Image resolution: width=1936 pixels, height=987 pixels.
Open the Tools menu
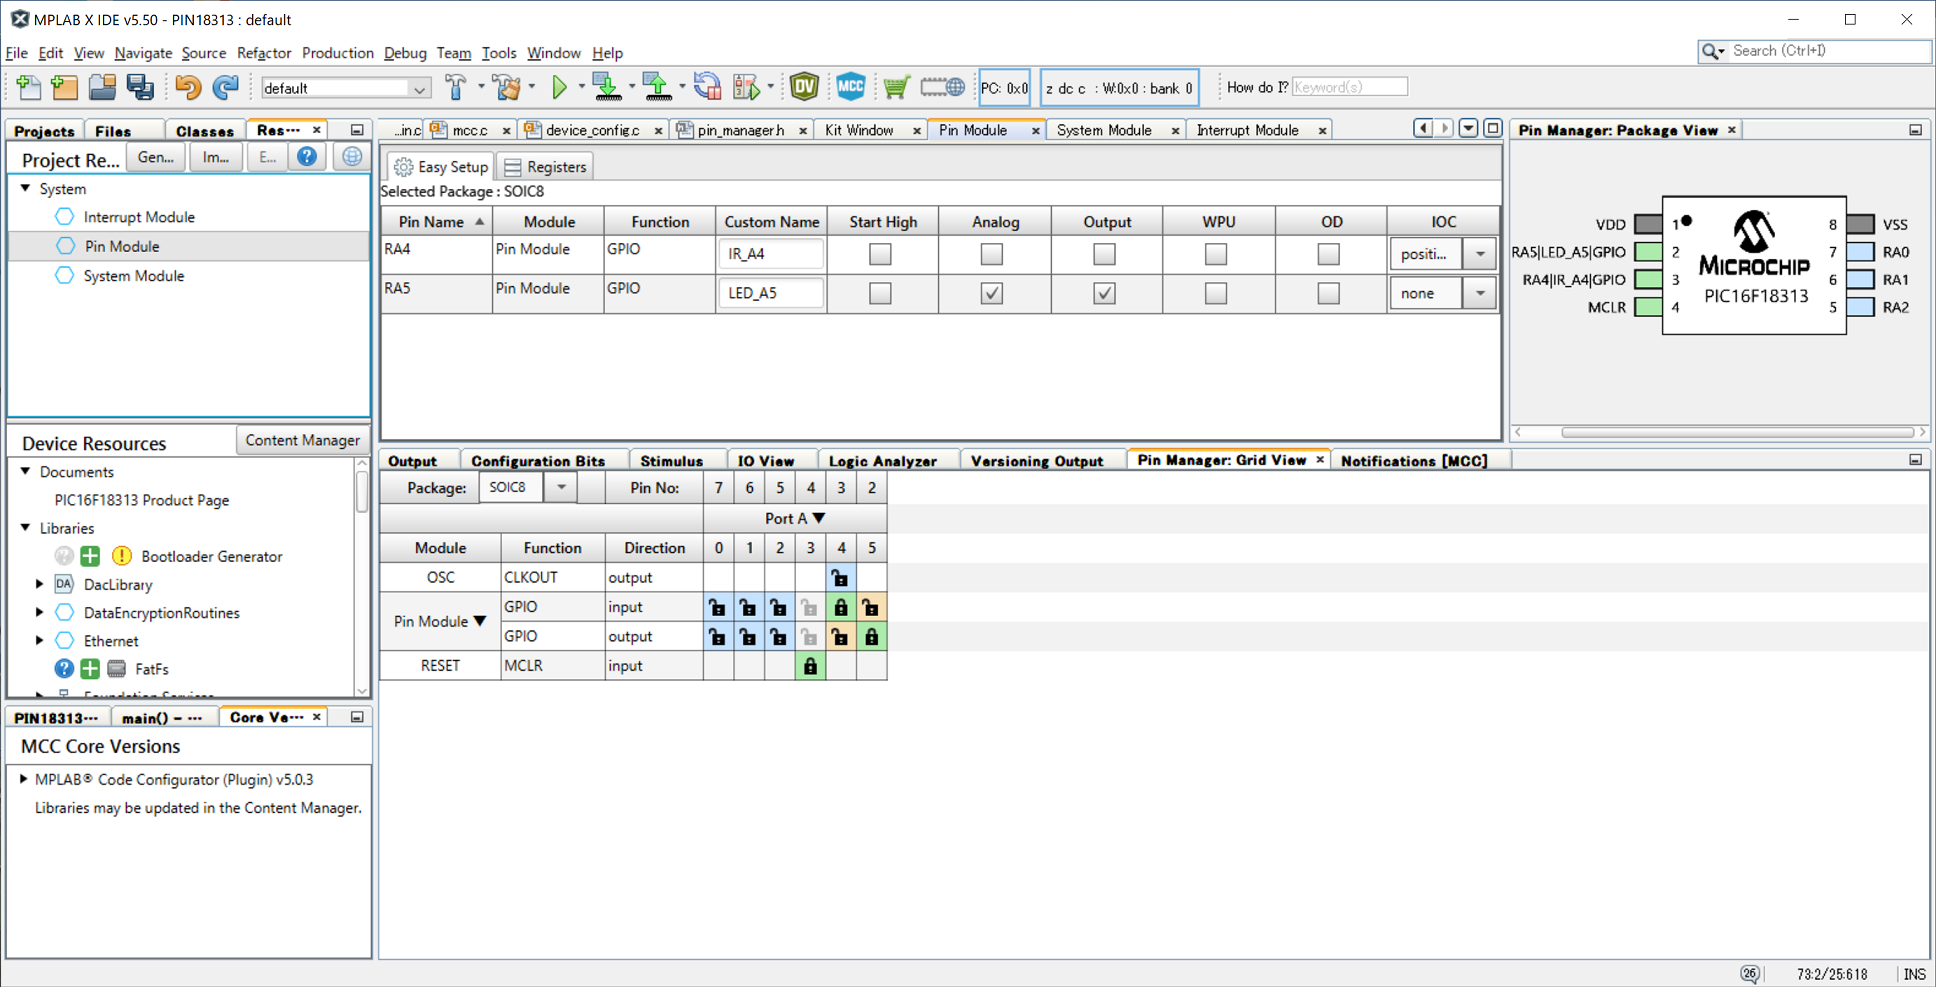coord(499,53)
